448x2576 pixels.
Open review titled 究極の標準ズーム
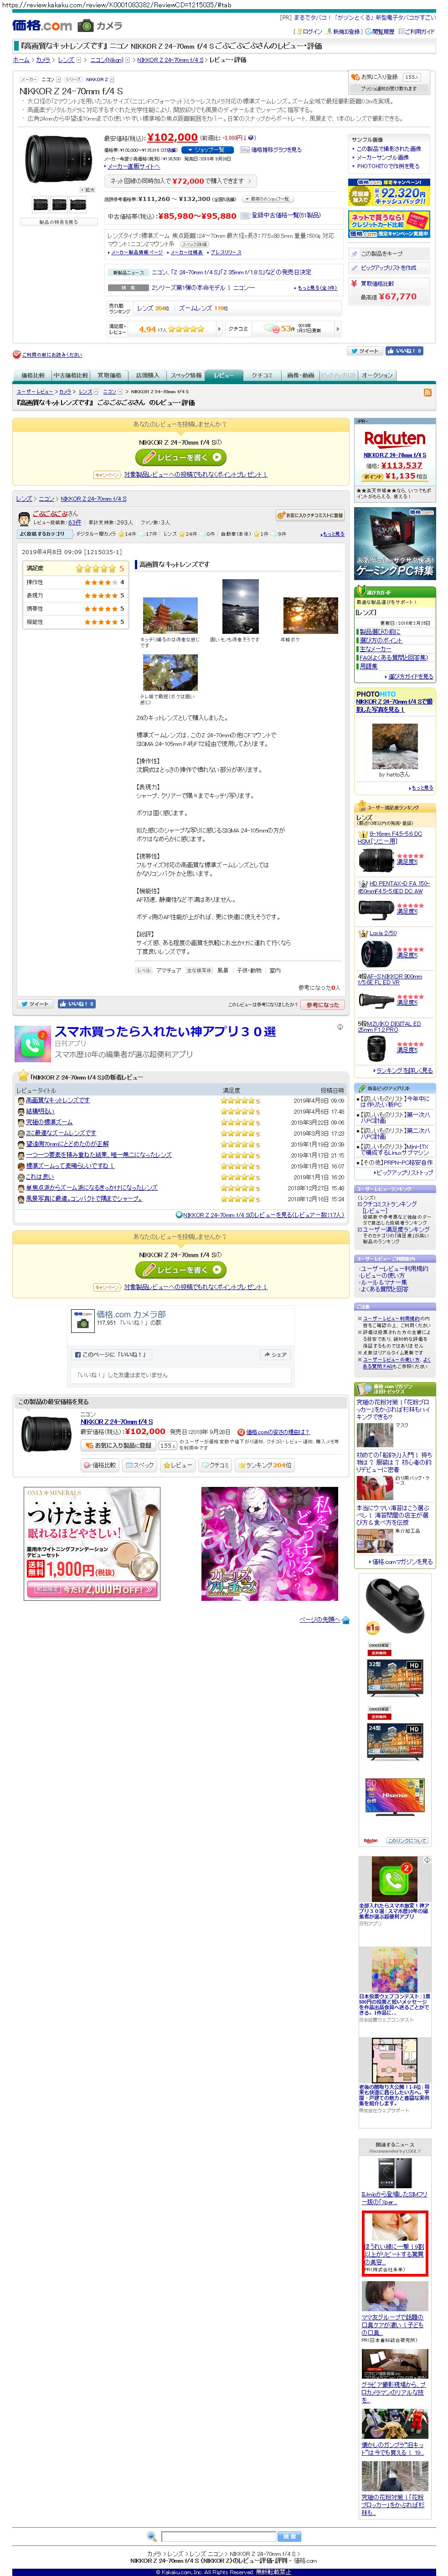point(49,1122)
